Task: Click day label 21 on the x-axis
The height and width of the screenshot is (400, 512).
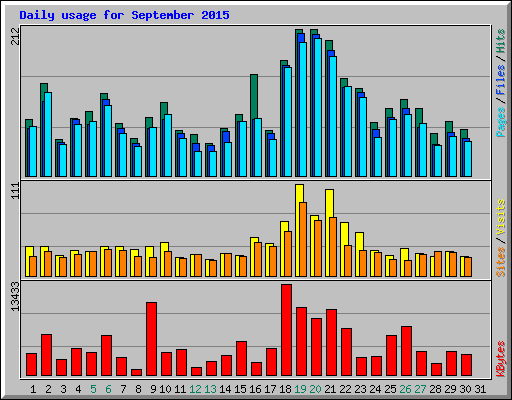Action: (x=330, y=389)
